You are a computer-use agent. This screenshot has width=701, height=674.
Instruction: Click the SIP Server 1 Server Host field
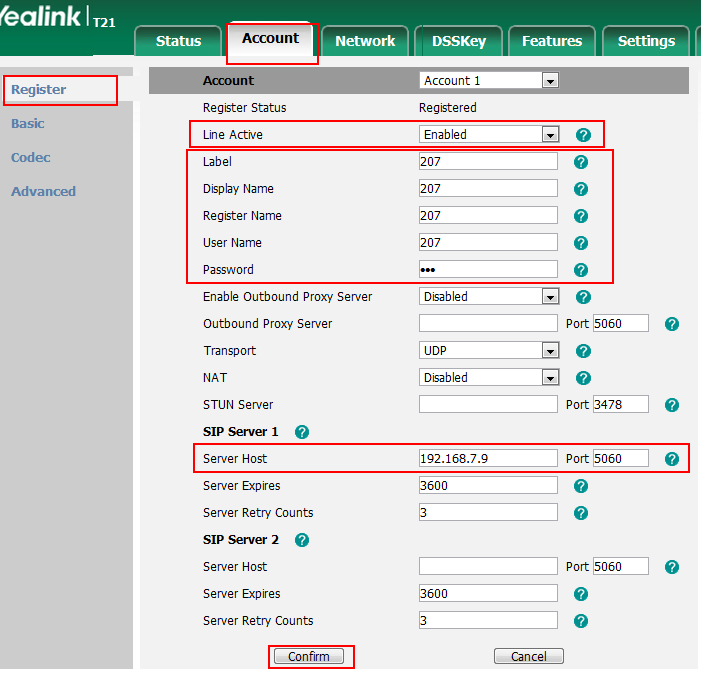click(x=488, y=458)
